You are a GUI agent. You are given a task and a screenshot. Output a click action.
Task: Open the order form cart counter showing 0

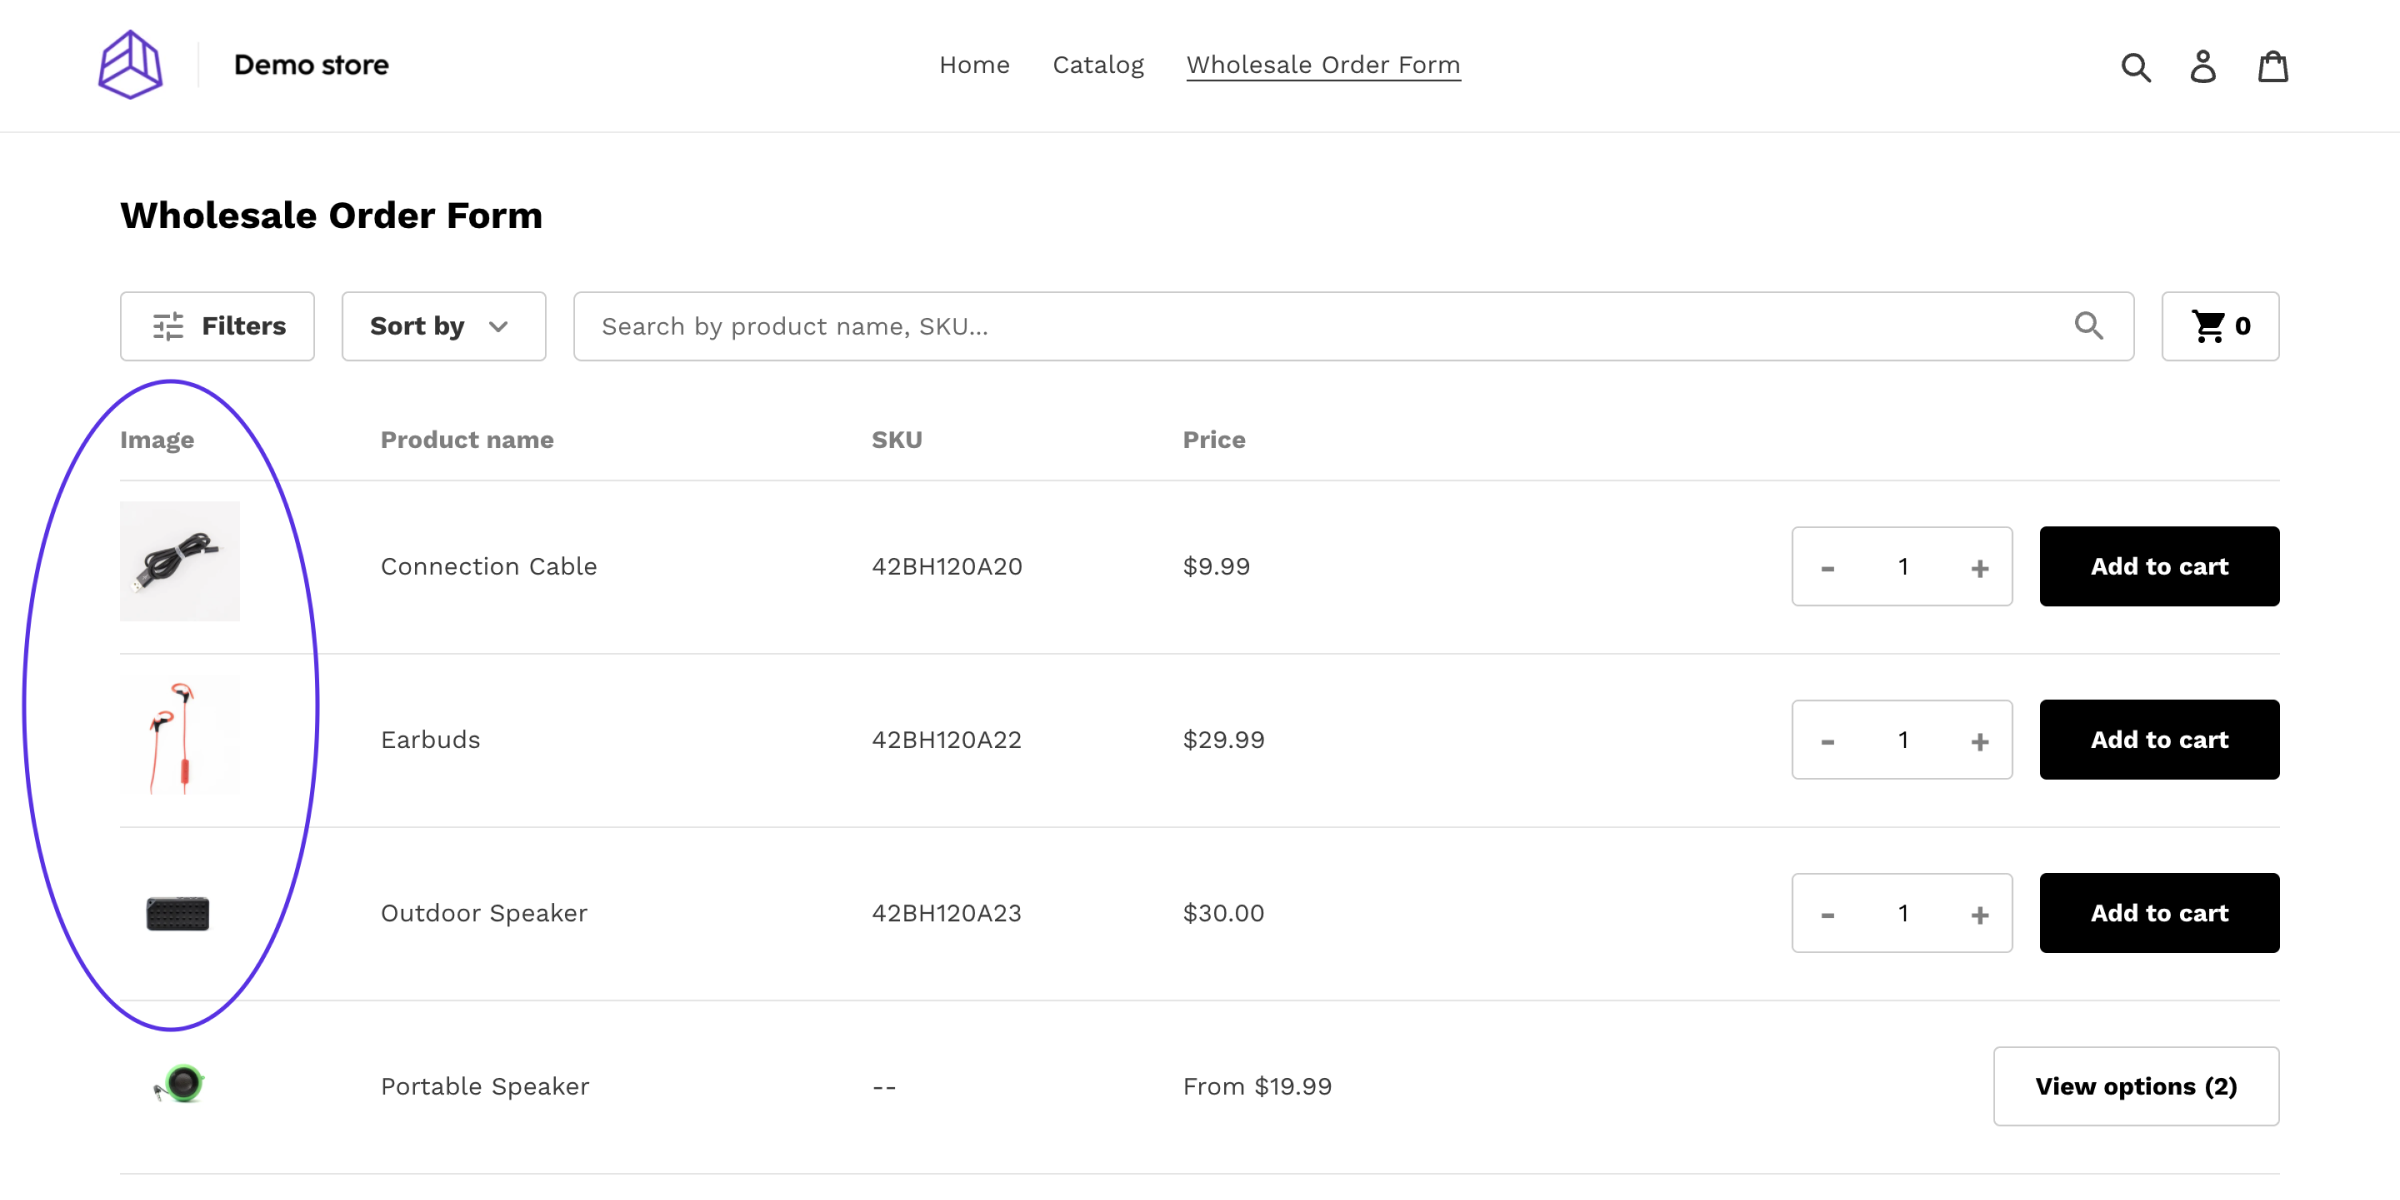click(x=2220, y=326)
